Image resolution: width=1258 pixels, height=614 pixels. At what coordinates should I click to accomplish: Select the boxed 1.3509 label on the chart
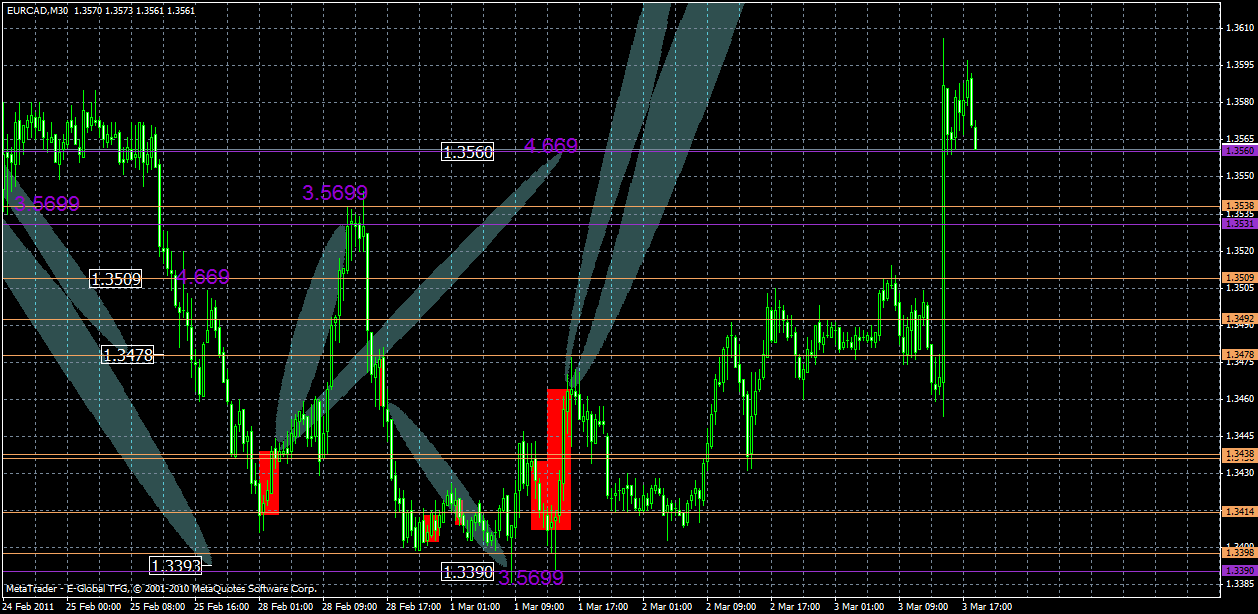tap(113, 278)
